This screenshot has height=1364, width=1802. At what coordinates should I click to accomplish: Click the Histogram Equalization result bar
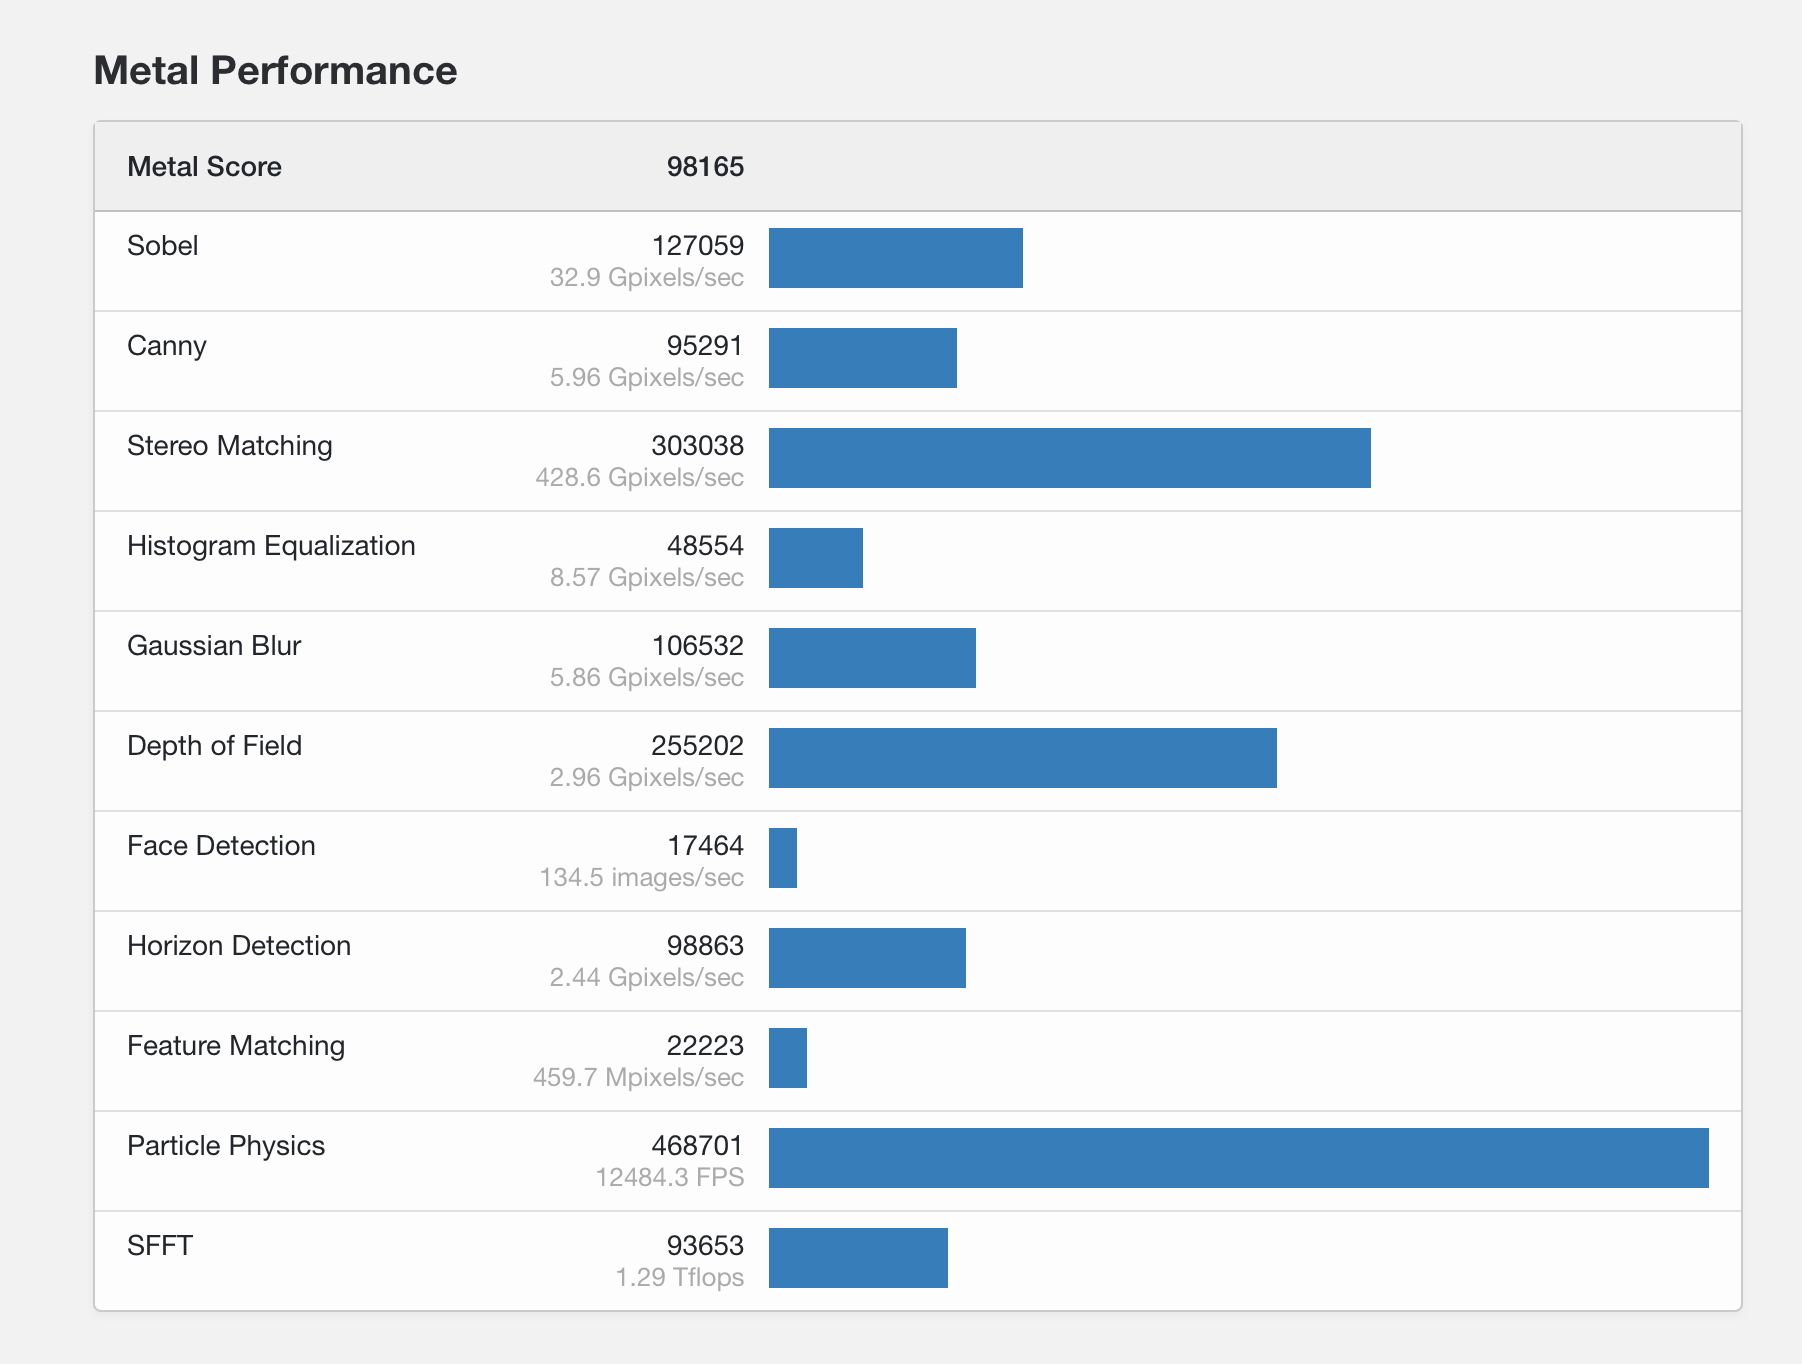(x=815, y=558)
